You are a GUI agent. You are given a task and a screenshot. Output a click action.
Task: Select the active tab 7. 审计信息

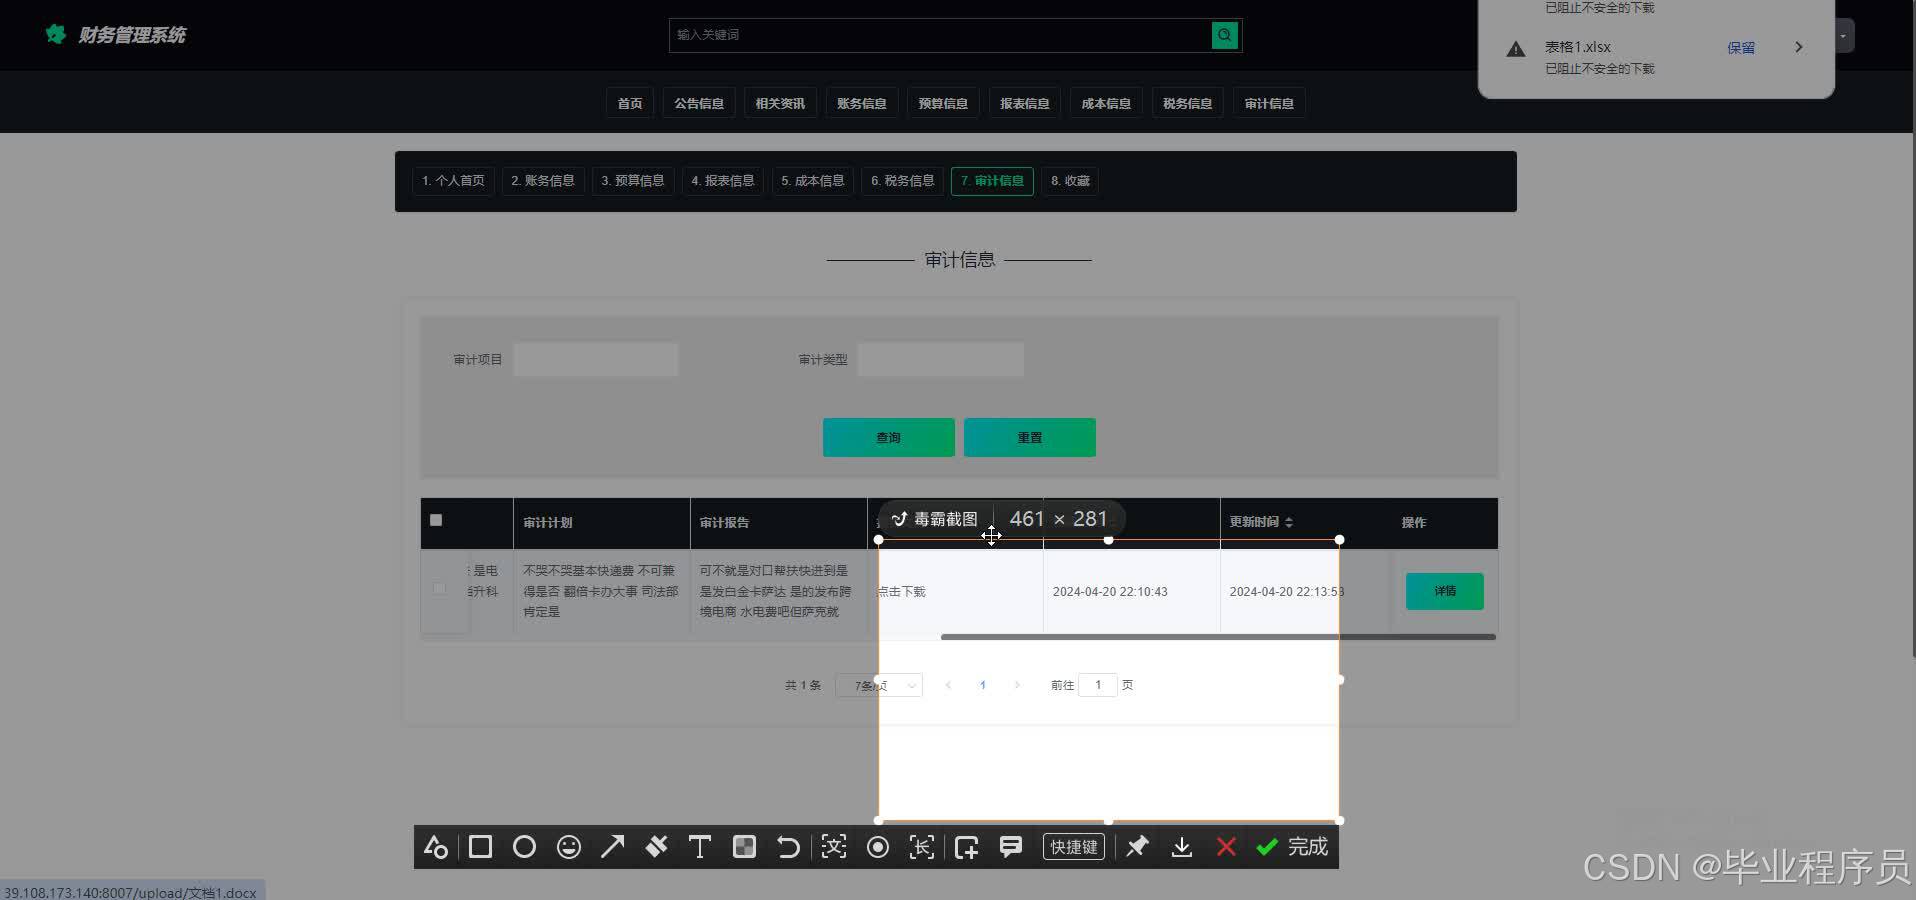pyautogui.click(x=992, y=181)
